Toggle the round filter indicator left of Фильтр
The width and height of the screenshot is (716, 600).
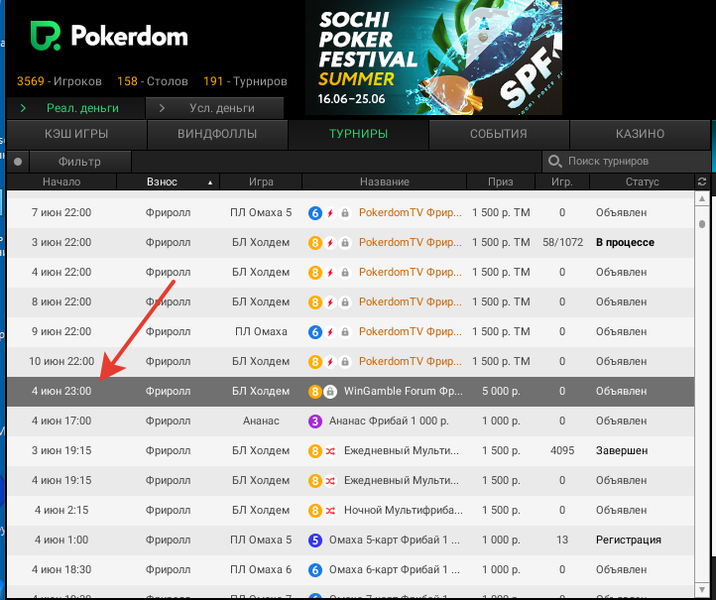[x=18, y=161]
